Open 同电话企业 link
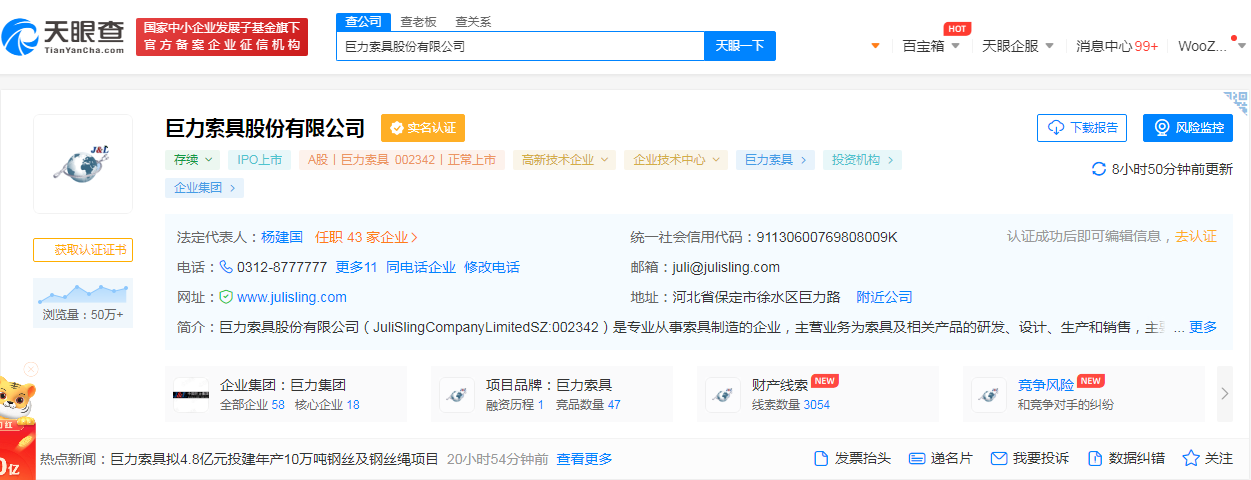This screenshot has height=480, width=1251. pyautogui.click(x=421, y=267)
